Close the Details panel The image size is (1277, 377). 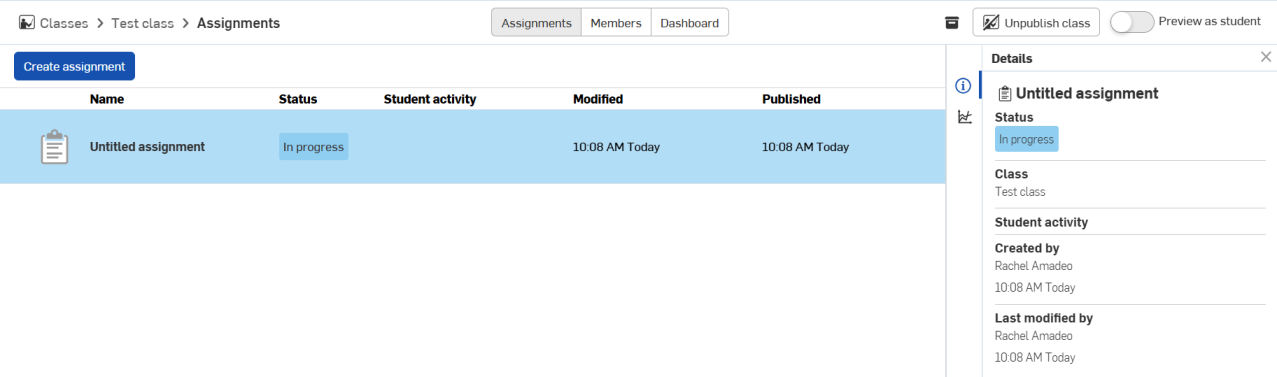click(1266, 58)
